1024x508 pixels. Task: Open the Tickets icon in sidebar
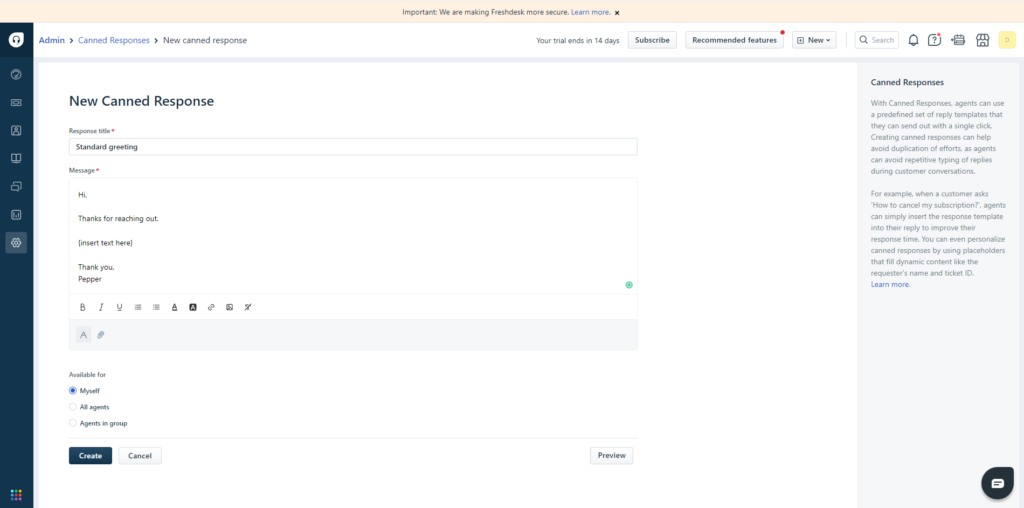pos(16,102)
